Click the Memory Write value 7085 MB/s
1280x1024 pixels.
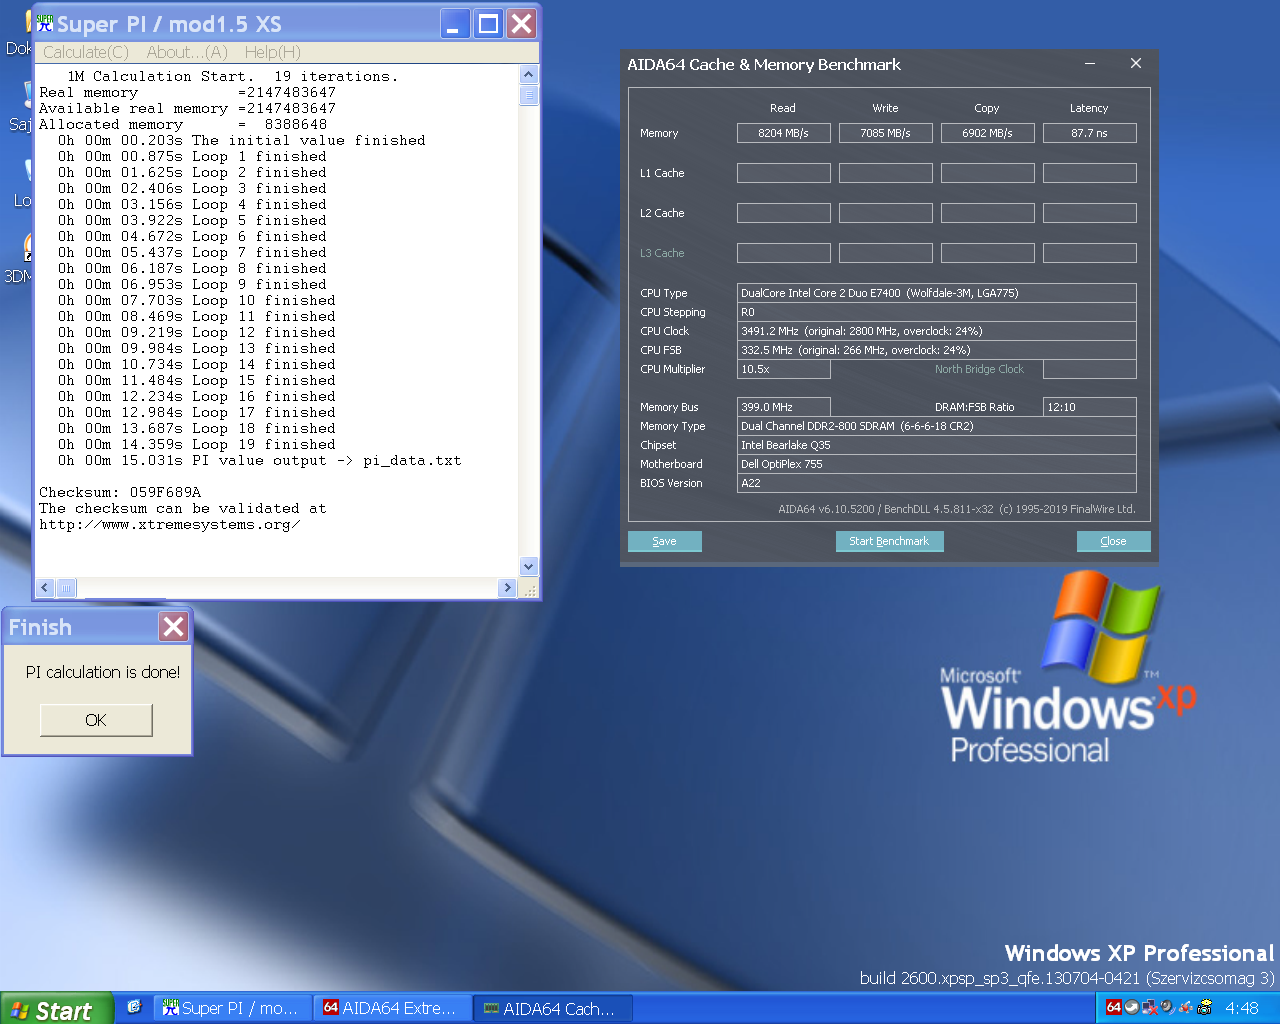pyautogui.click(x=885, y=133)
